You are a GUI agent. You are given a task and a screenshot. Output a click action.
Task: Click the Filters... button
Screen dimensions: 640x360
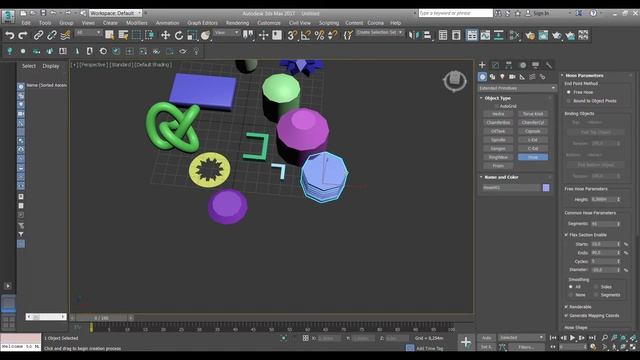click(526, 347)
